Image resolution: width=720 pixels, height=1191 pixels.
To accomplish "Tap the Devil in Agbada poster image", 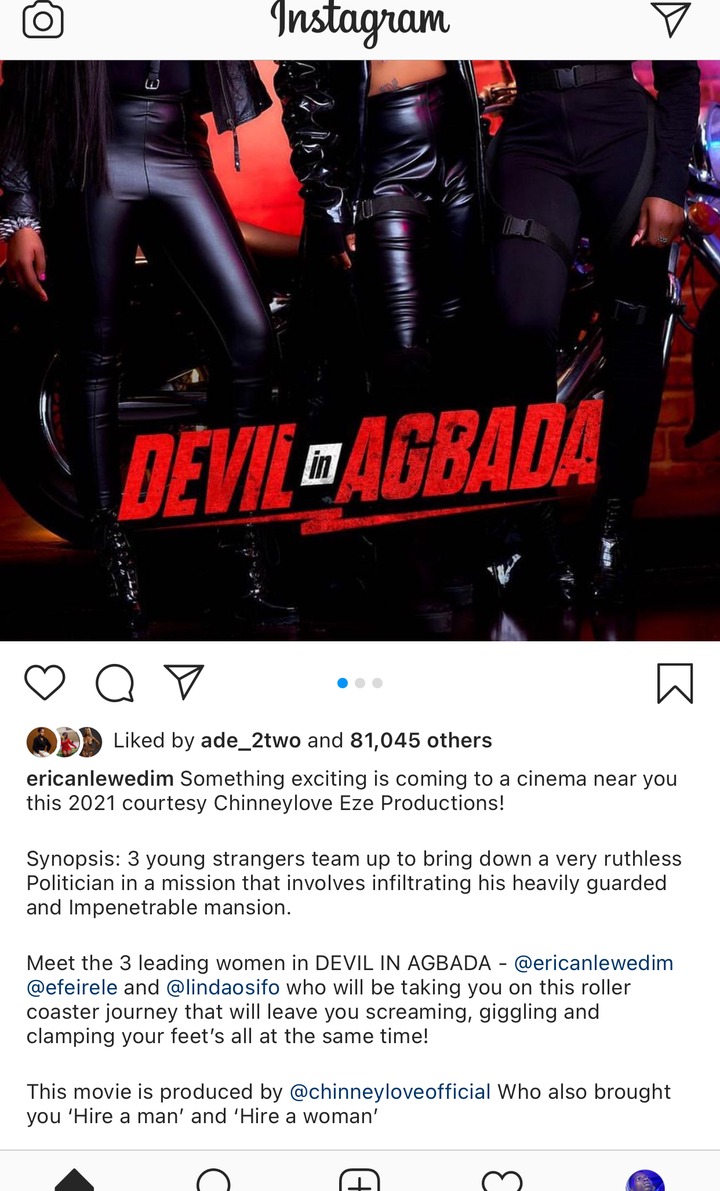I will tap(360, 350).
